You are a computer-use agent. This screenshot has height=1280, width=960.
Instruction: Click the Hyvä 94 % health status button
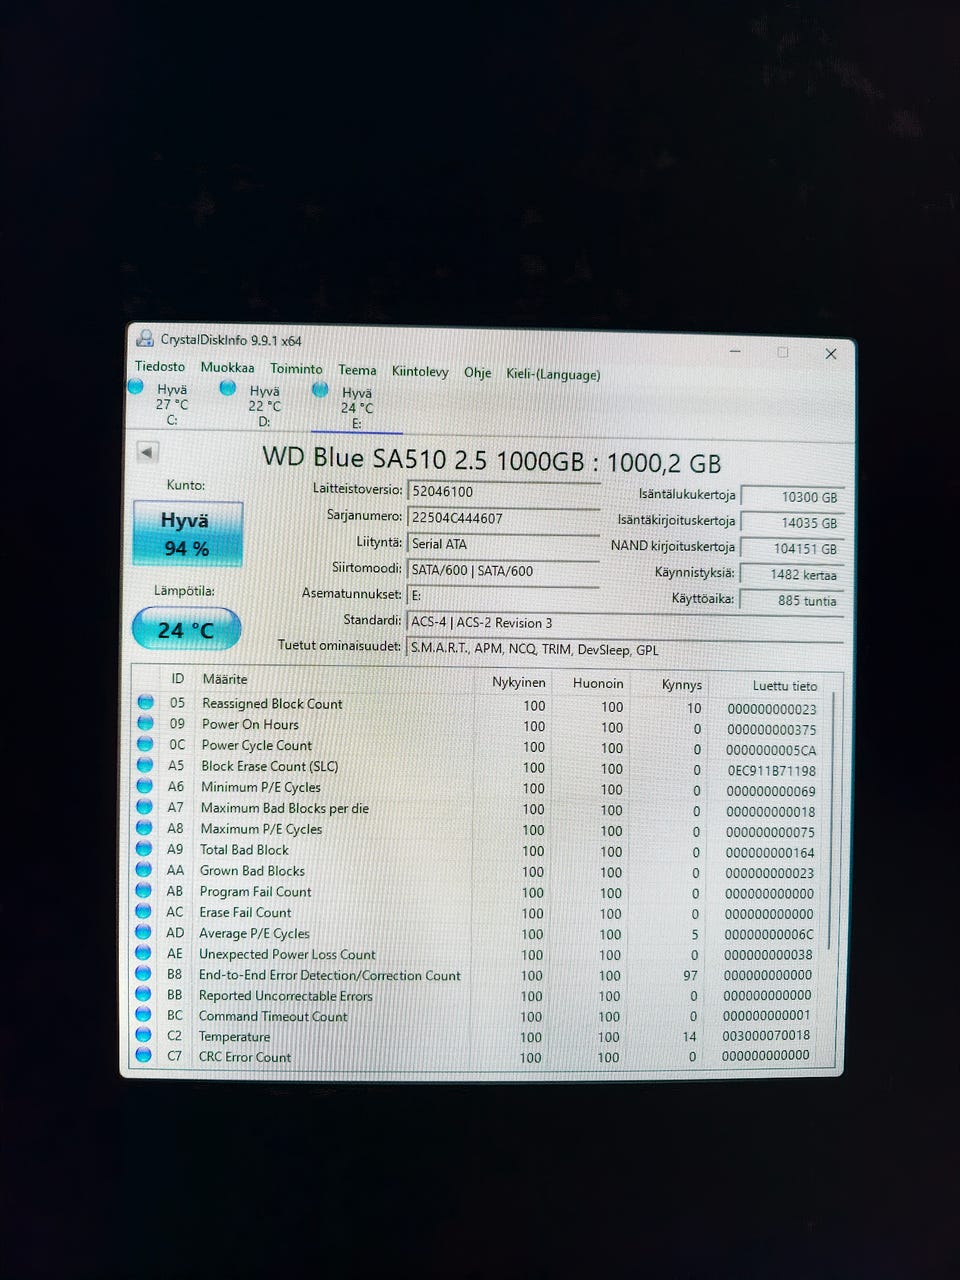pyautogui.click(x=187, y=534)
